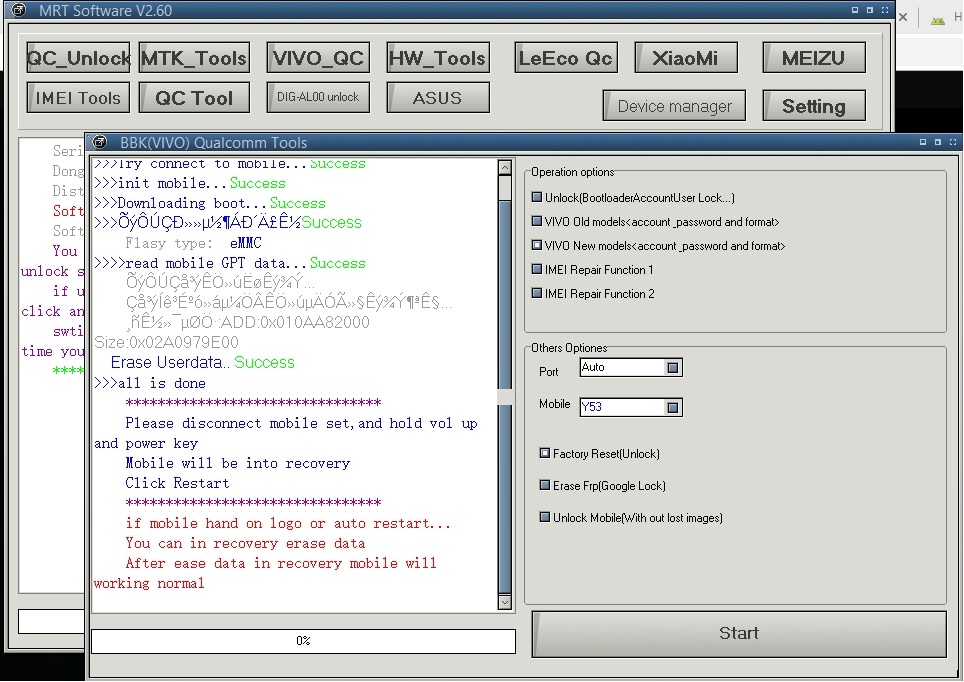Click the log scrollbar up arrow
The width and height of the screenshot is (964, 682).
point(505,167)
